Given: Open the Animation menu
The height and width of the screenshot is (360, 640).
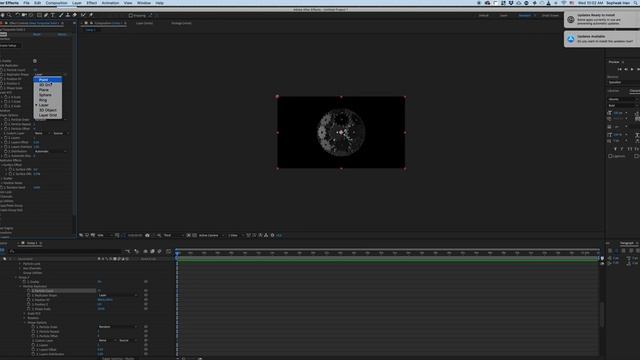Looking at the screenshot, I should (x=110, y=3).
